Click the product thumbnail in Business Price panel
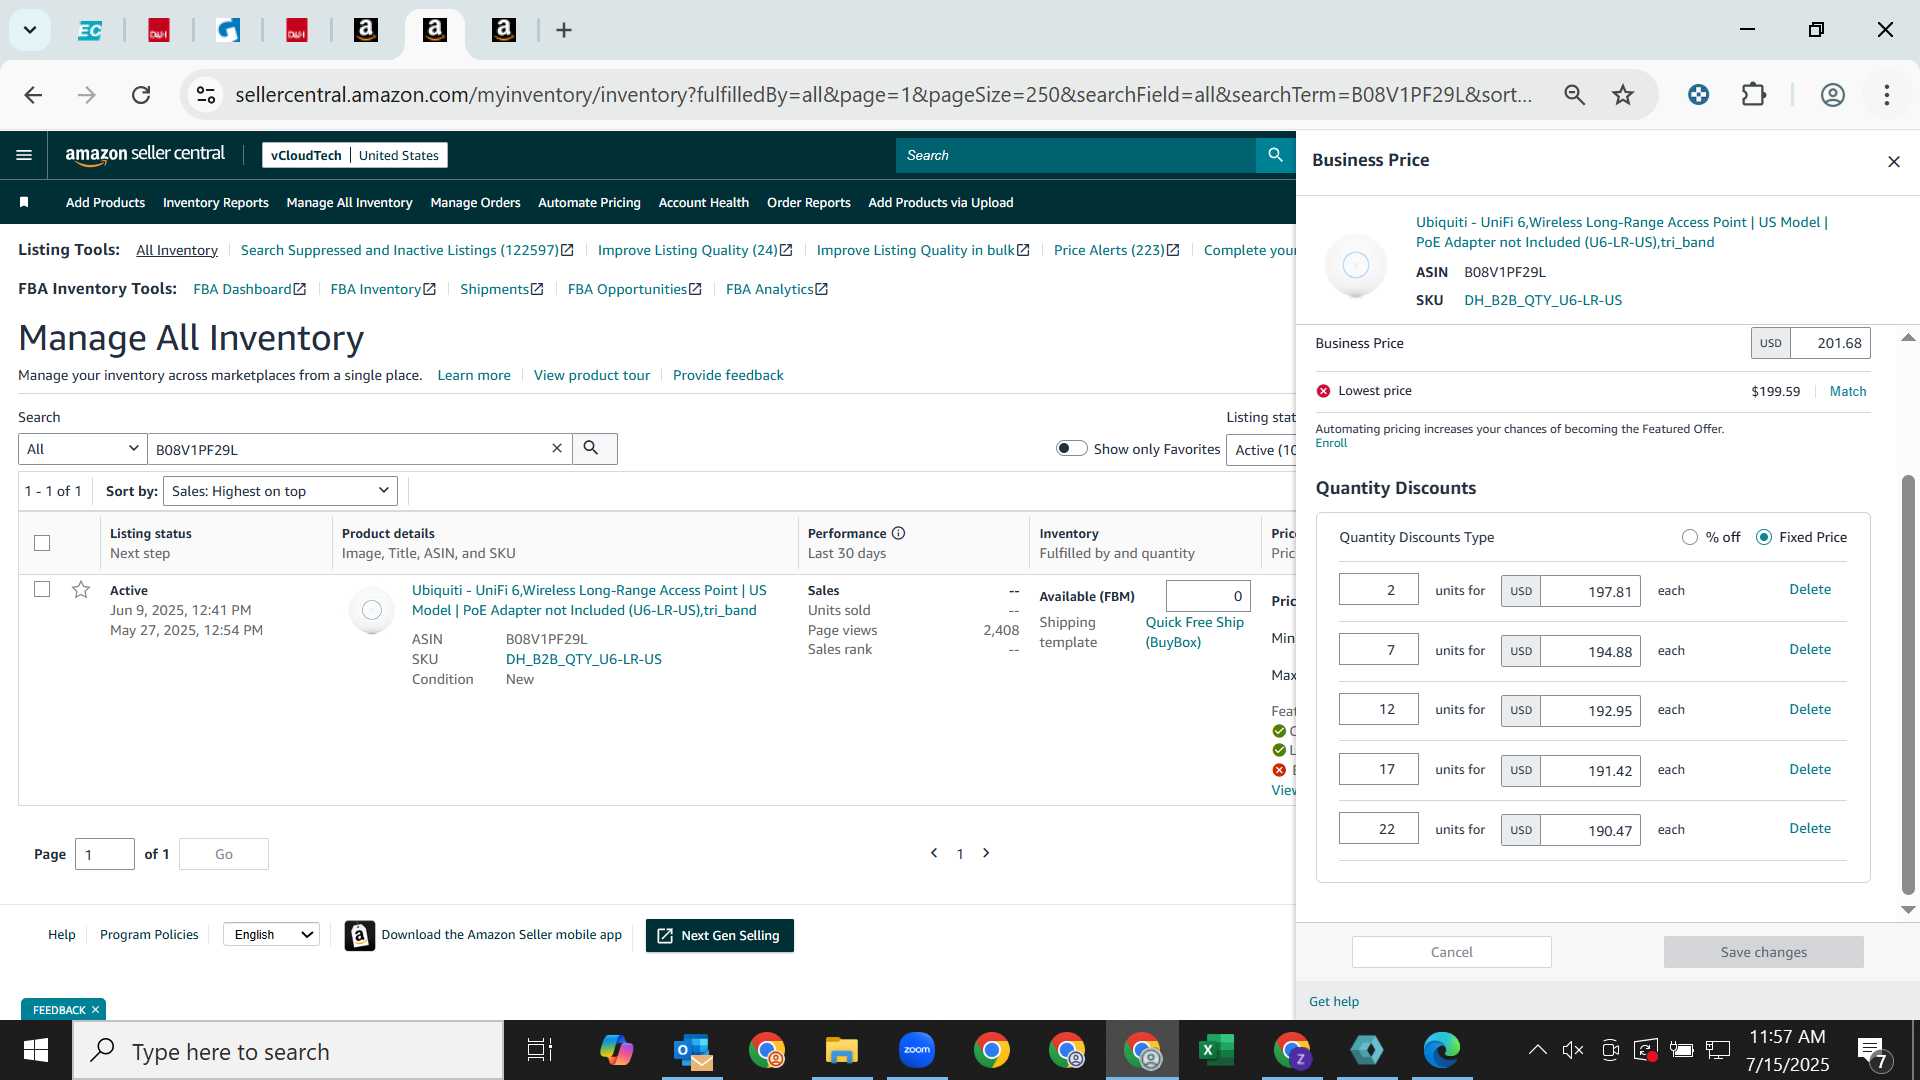This screenshot has width=1920, height=1080. (x=1355, y=265)
